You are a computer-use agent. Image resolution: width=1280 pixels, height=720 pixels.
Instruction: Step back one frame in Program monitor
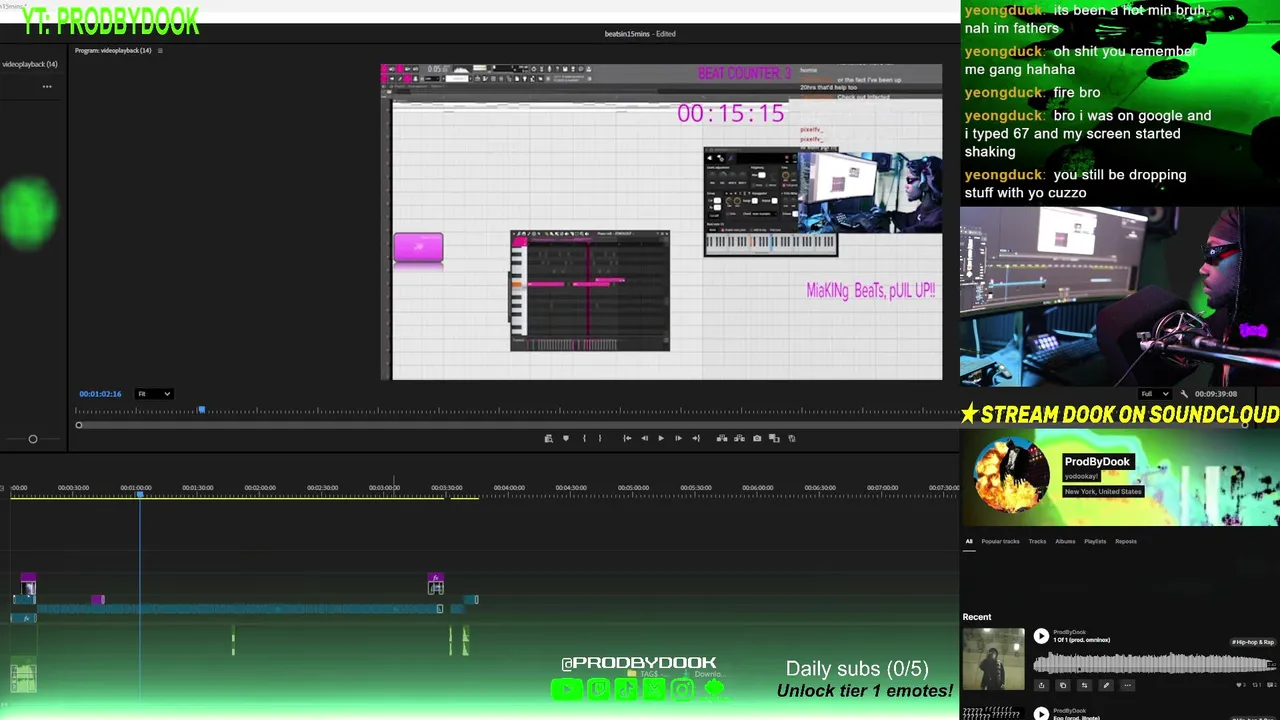(x=644, y=438)
